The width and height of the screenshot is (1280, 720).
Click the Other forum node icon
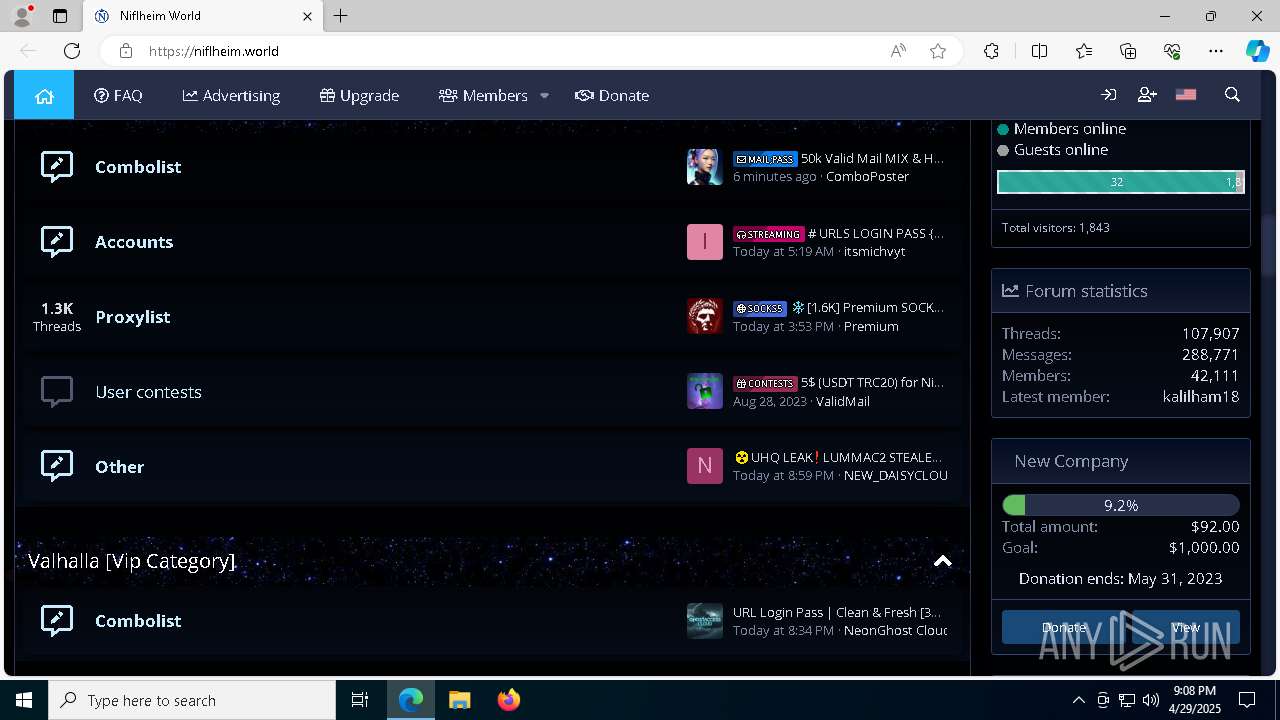[57, 466]
